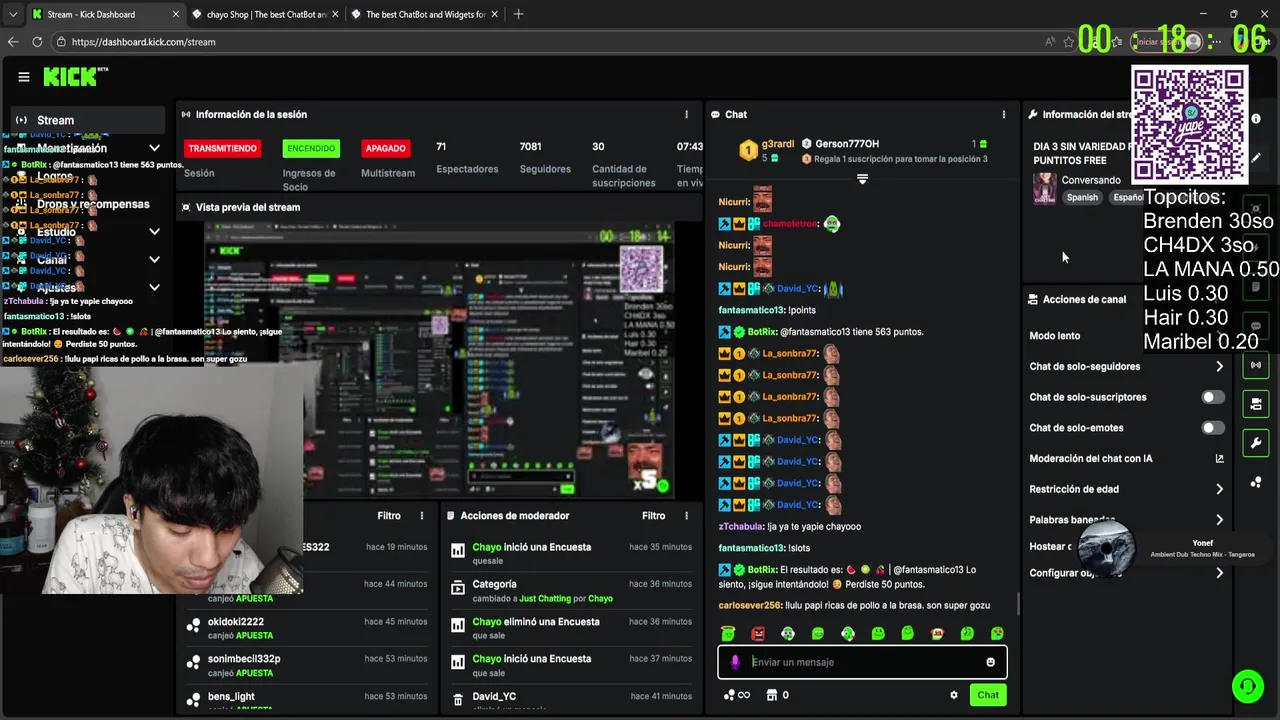Open moderator actions panel three-dot menu
This screenshot has width=1280, height=720.
(x=686, y=516)
